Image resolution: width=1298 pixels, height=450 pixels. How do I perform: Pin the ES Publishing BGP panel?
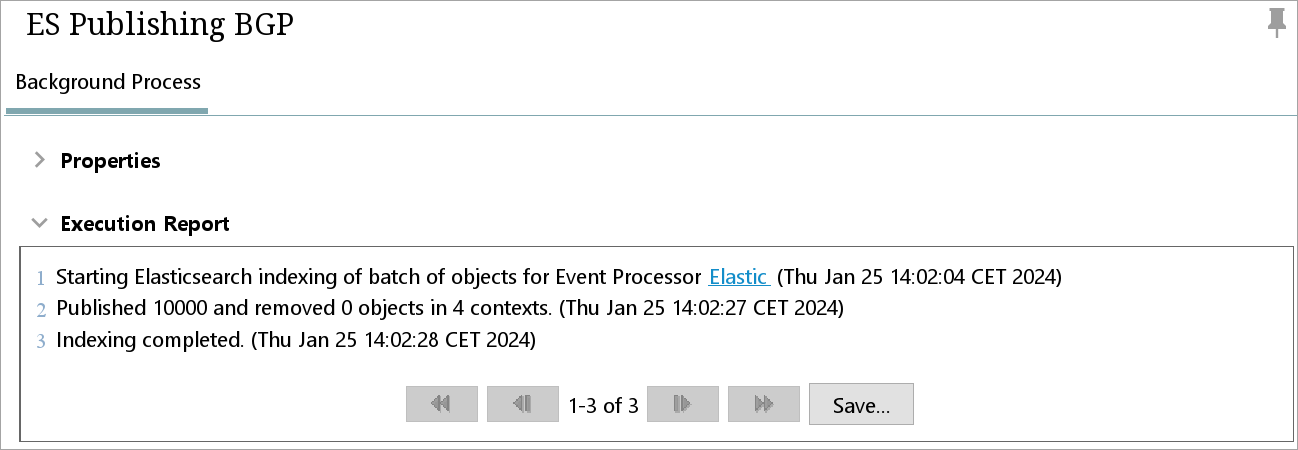click(x=1276, y=23)
